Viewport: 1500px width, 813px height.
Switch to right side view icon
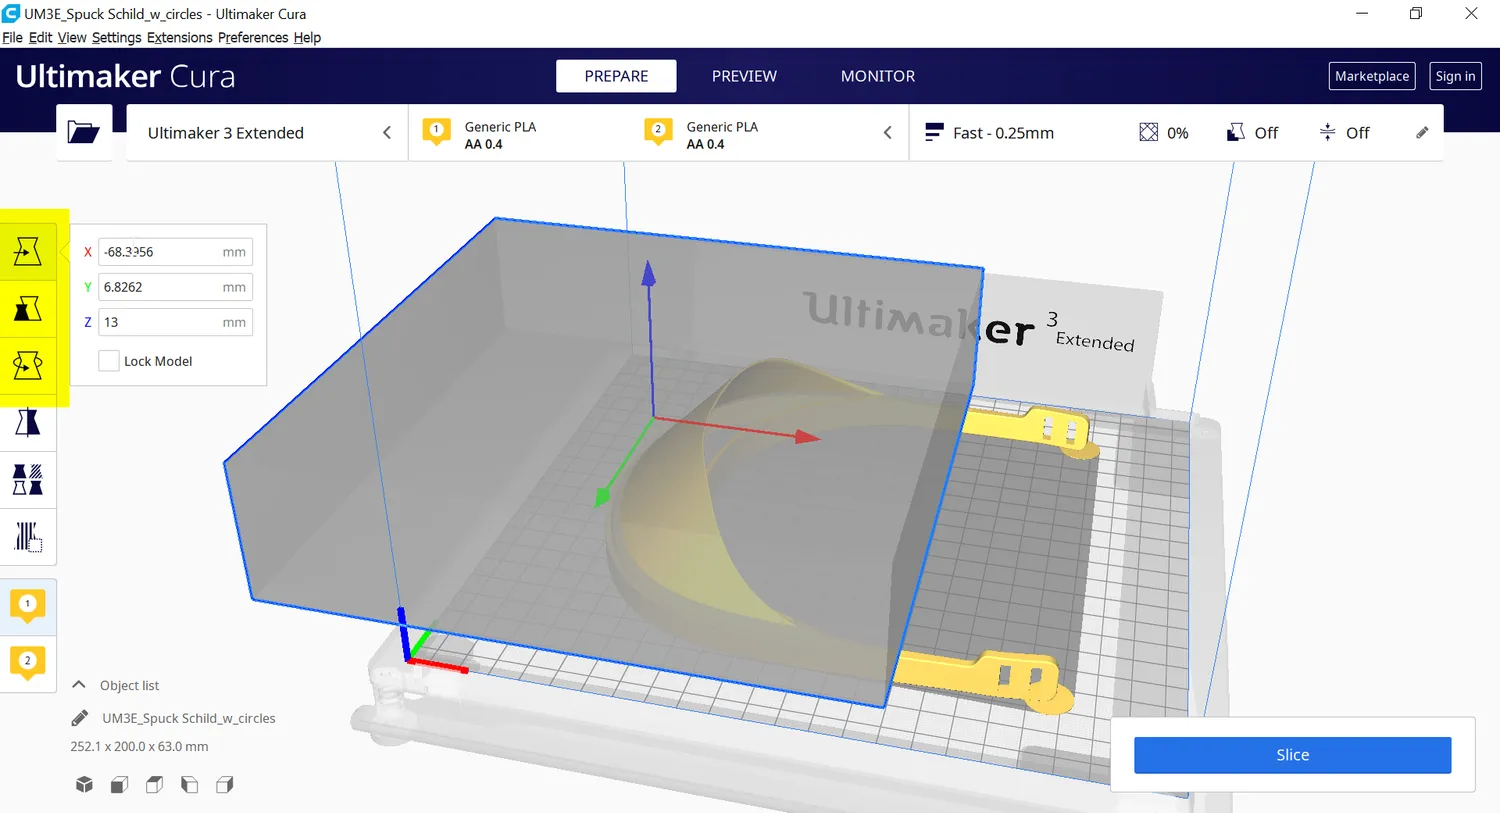224,784
